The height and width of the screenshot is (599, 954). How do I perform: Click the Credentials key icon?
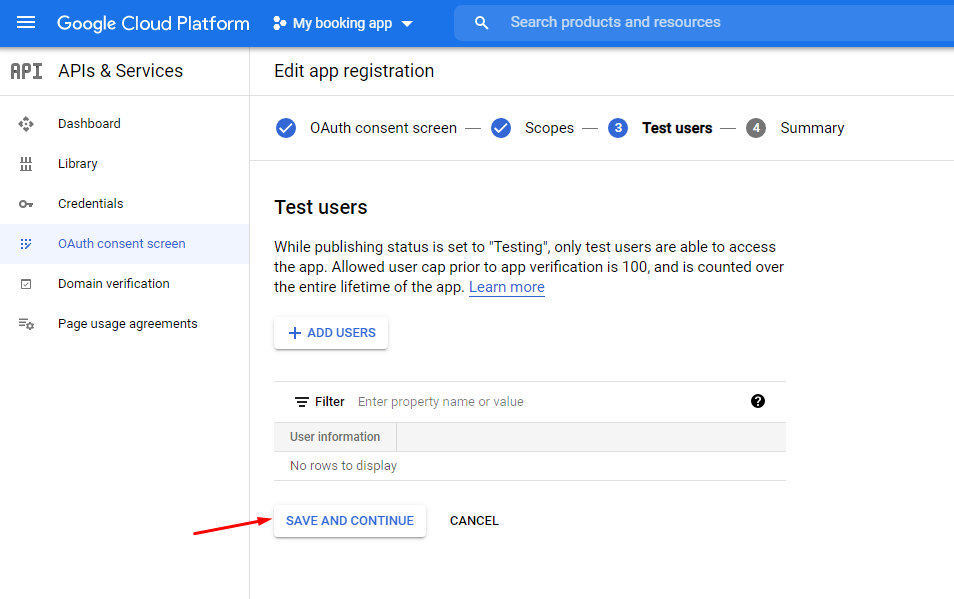pos(26,203)
